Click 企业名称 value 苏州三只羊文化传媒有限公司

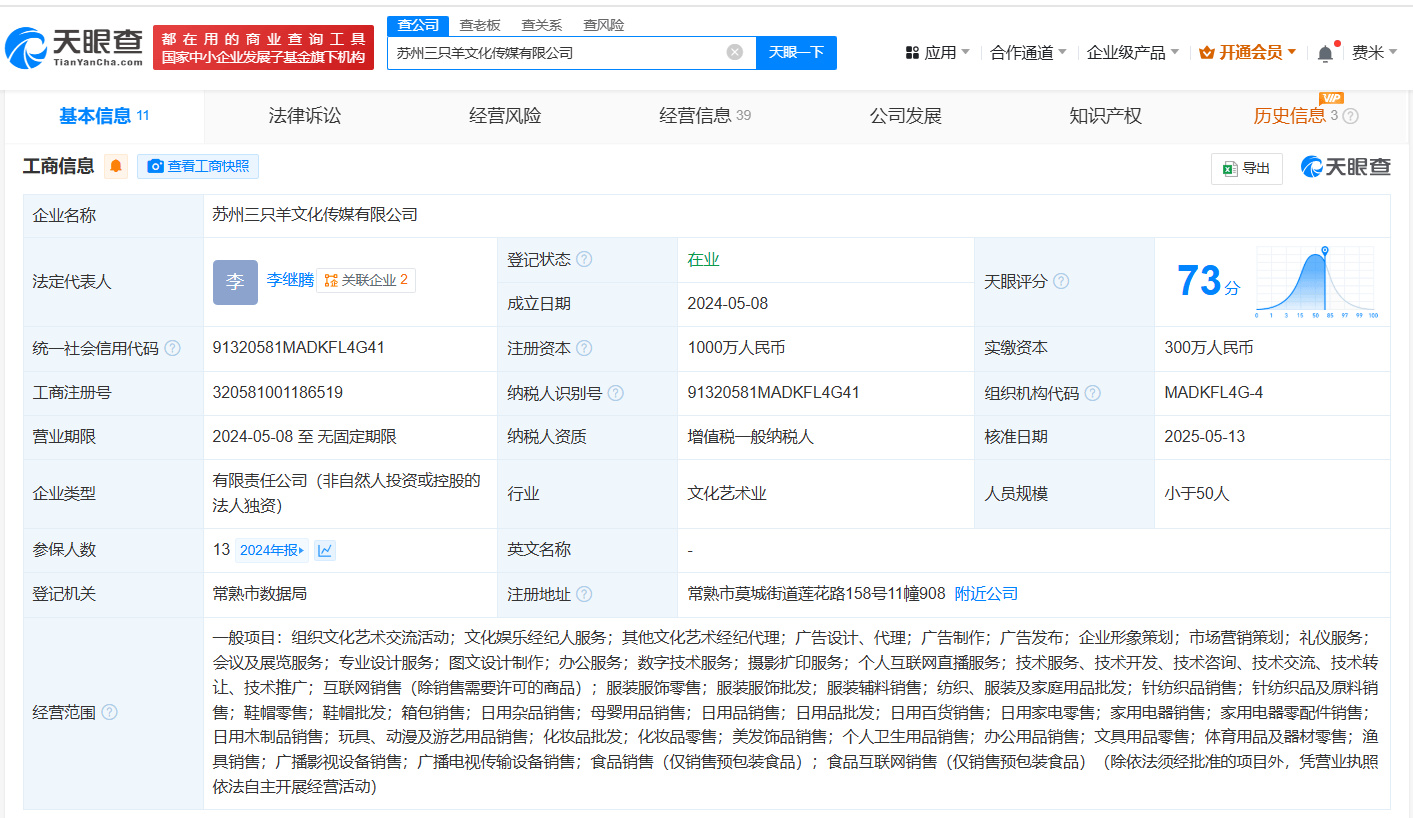point(315,215)
